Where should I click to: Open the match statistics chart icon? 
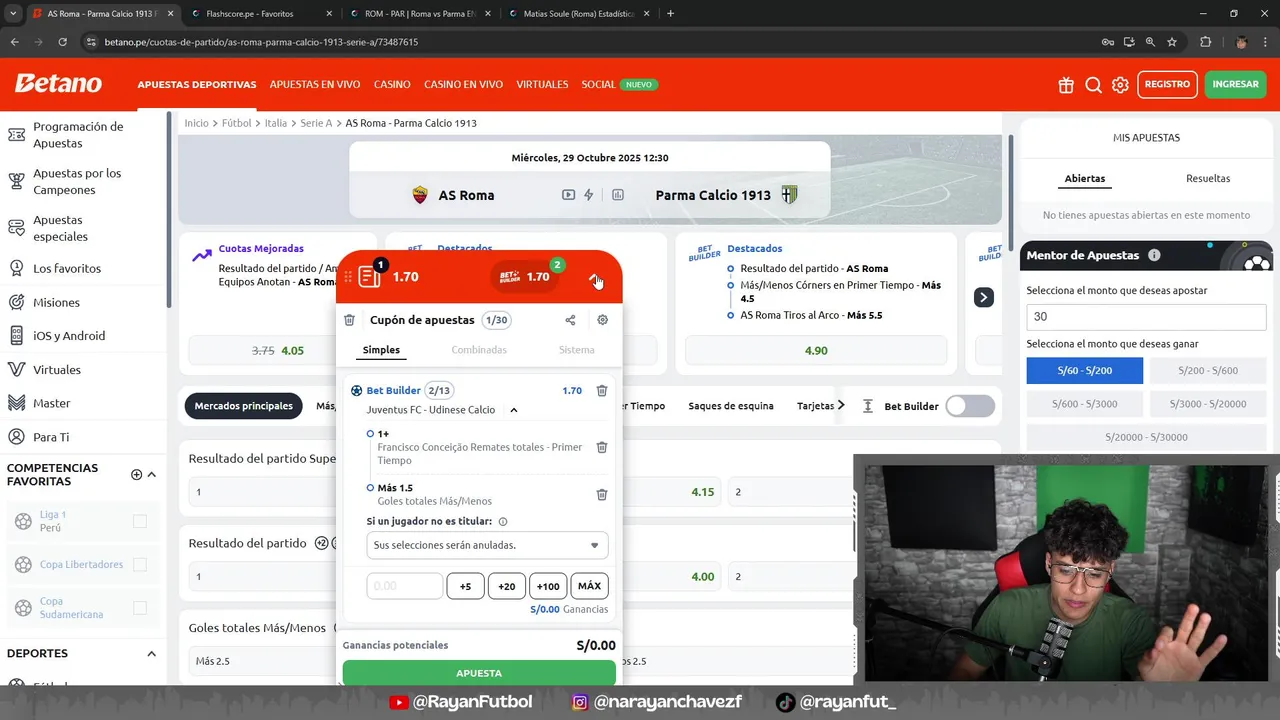618,195
